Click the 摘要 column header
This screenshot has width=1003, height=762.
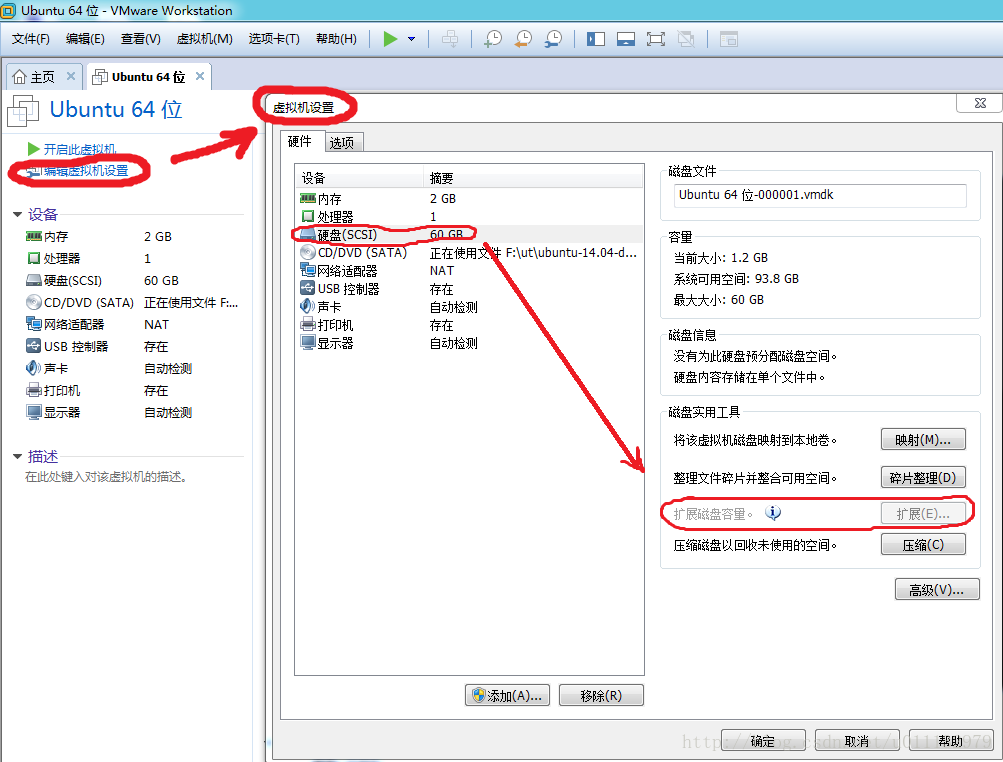click(x=533, y=178)
